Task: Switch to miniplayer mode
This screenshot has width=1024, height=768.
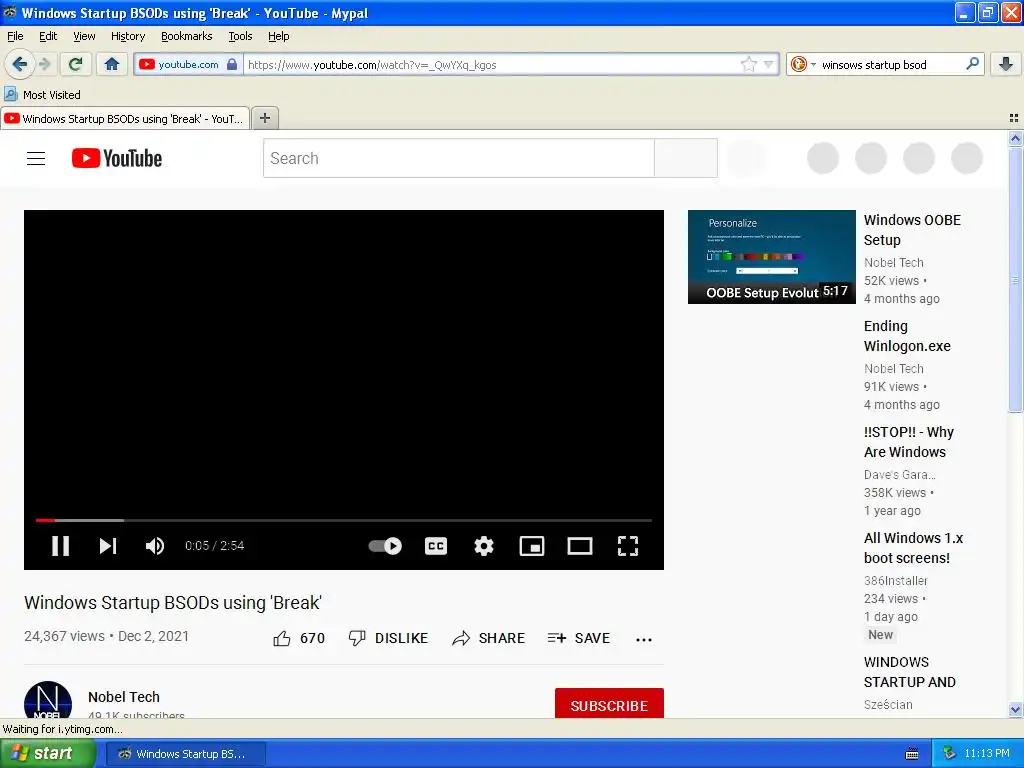Action: 532,546
